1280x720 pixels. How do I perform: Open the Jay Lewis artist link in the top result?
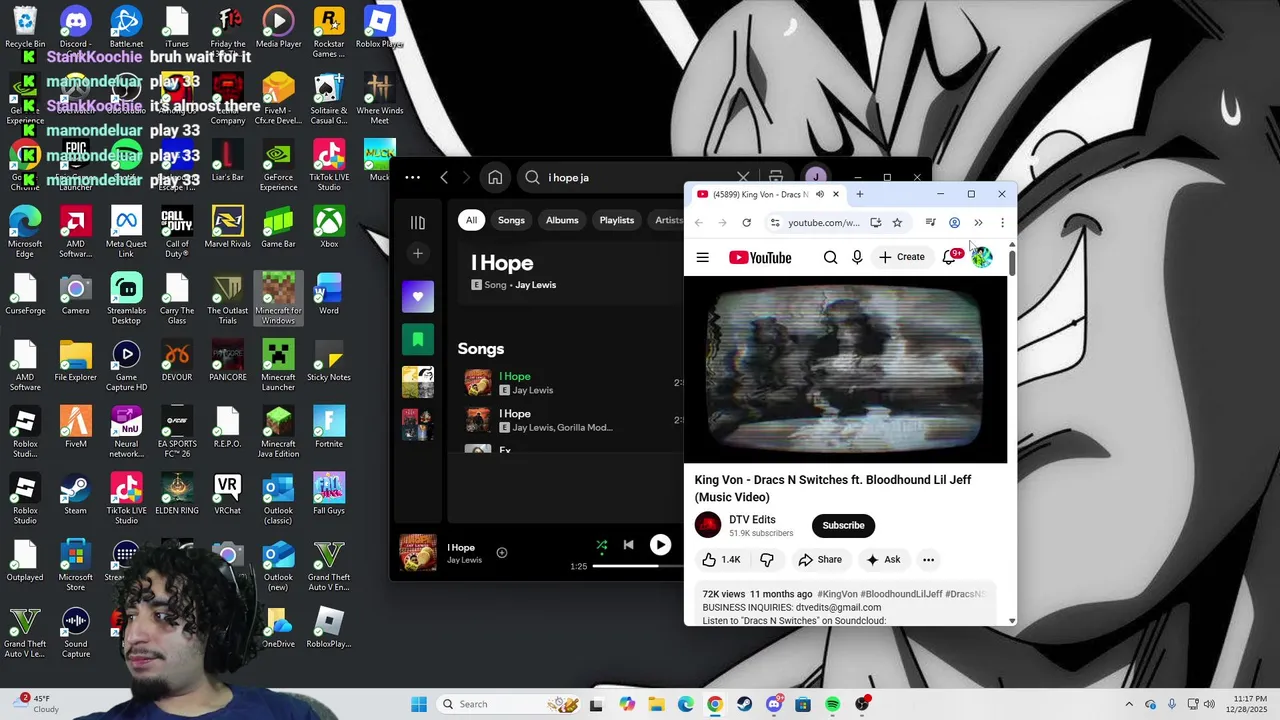(x=535, y=285)
